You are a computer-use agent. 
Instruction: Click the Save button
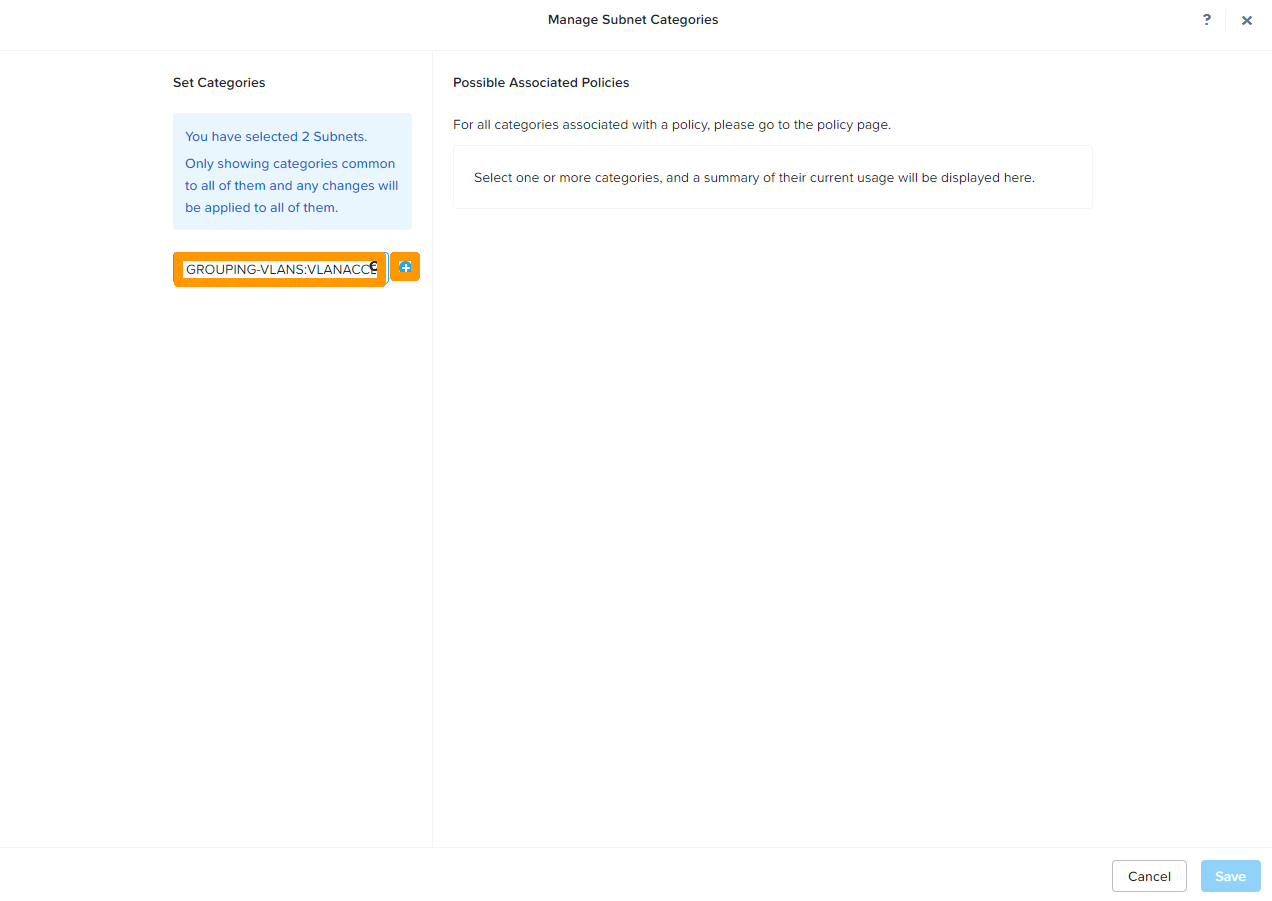(1230, 876)
